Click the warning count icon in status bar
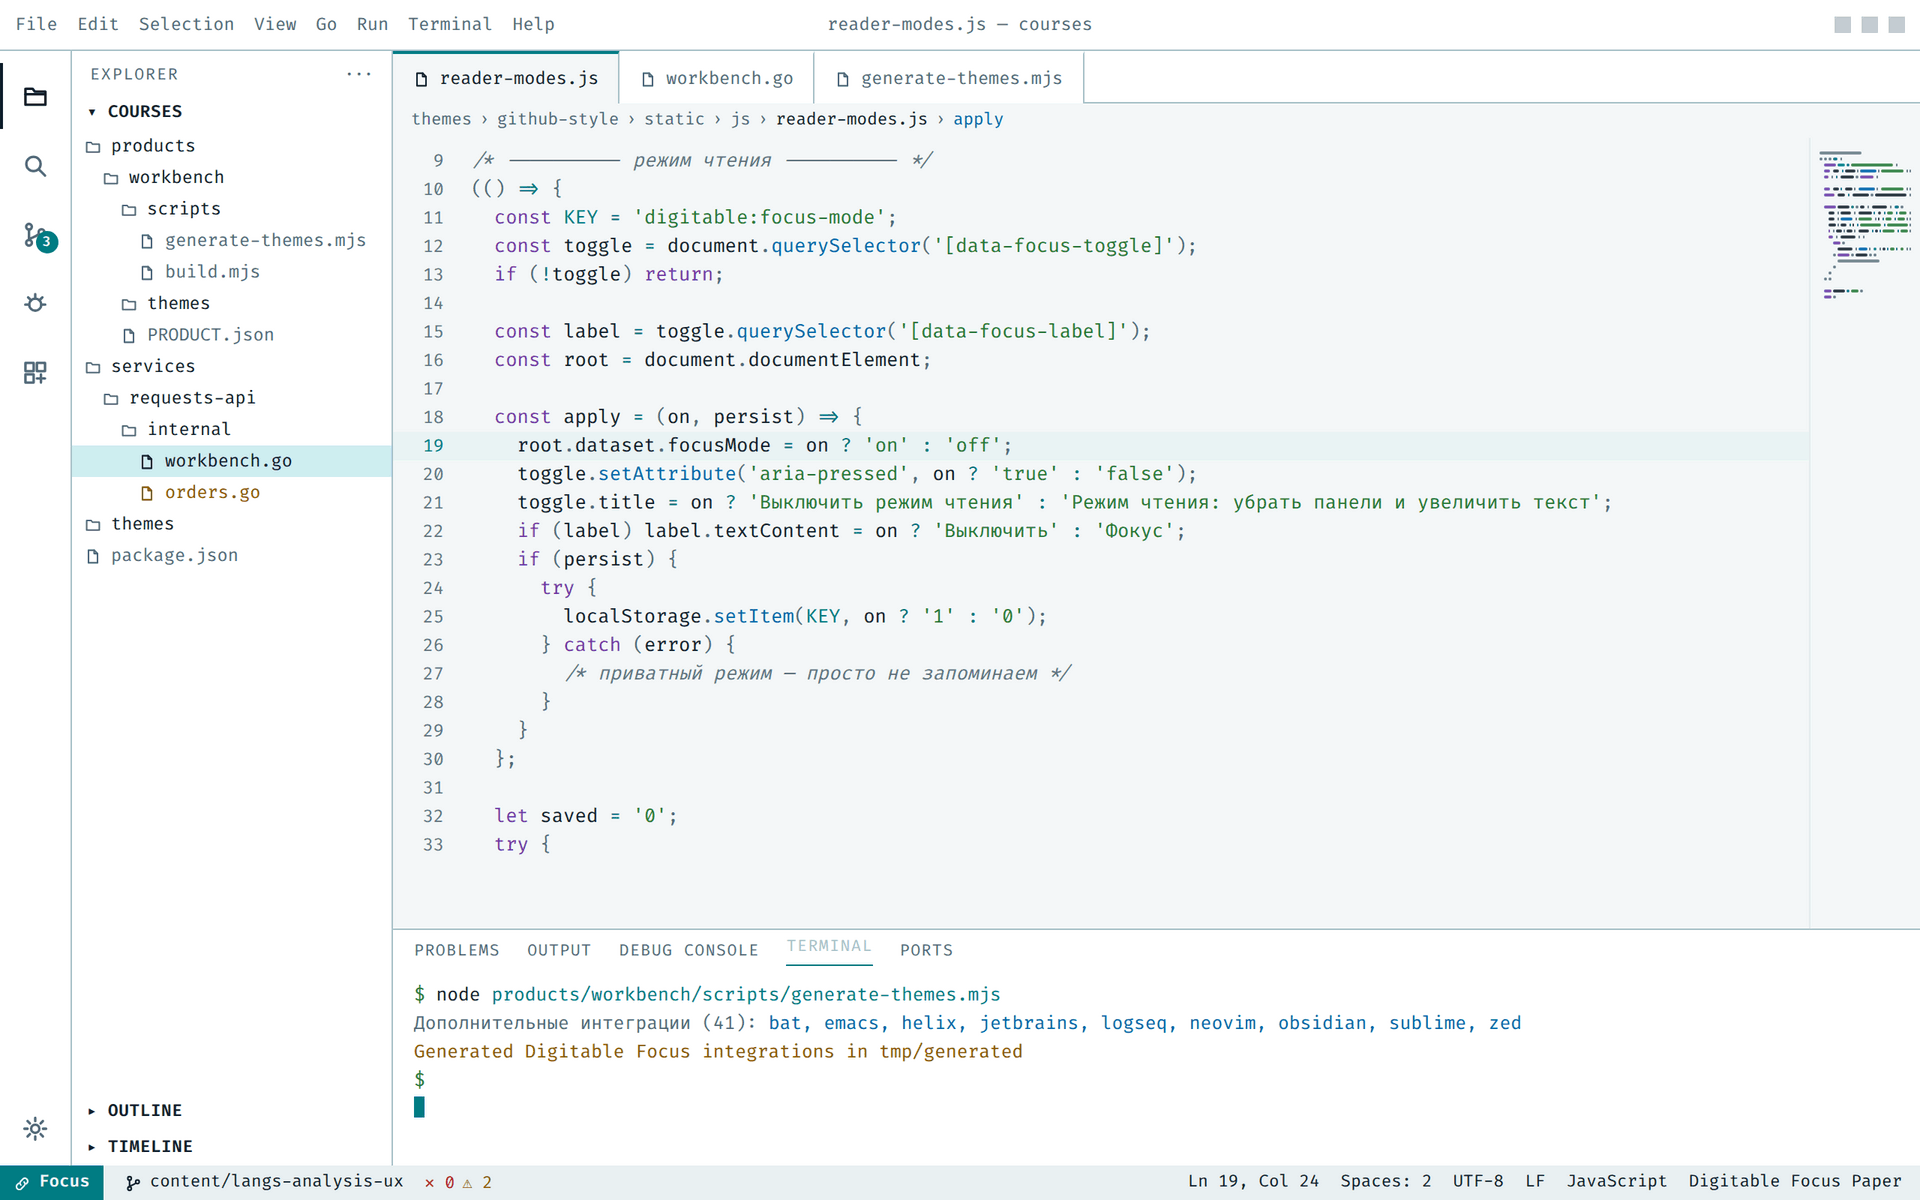The height and width of the screenshot is (1200, 1920). [467, 1182]
